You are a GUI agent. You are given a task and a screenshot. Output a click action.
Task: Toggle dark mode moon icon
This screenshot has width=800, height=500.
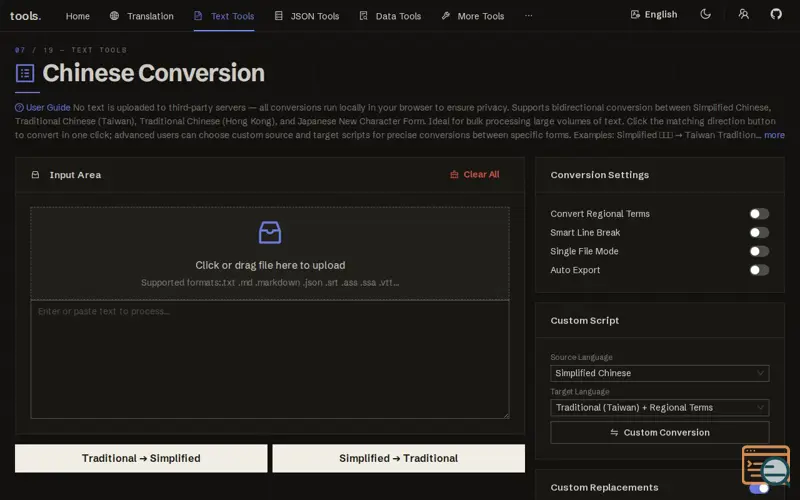pos(706,14)
